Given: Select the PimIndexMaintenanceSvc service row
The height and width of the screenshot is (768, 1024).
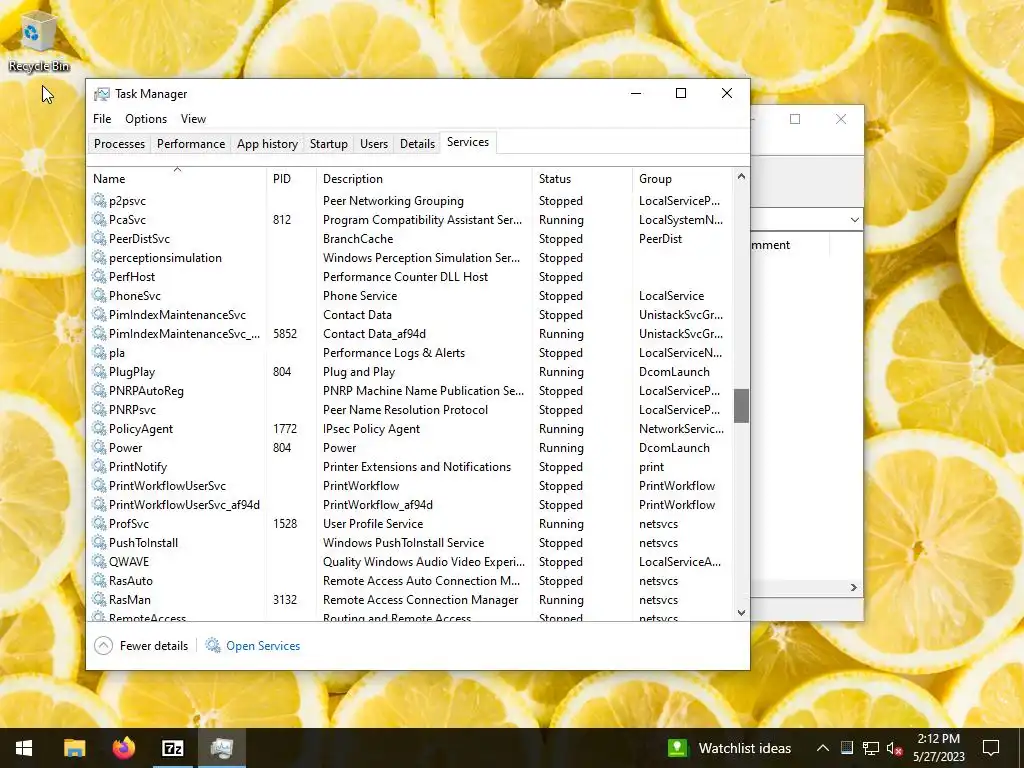Looking at the screenshot, I should coord(410,315).
